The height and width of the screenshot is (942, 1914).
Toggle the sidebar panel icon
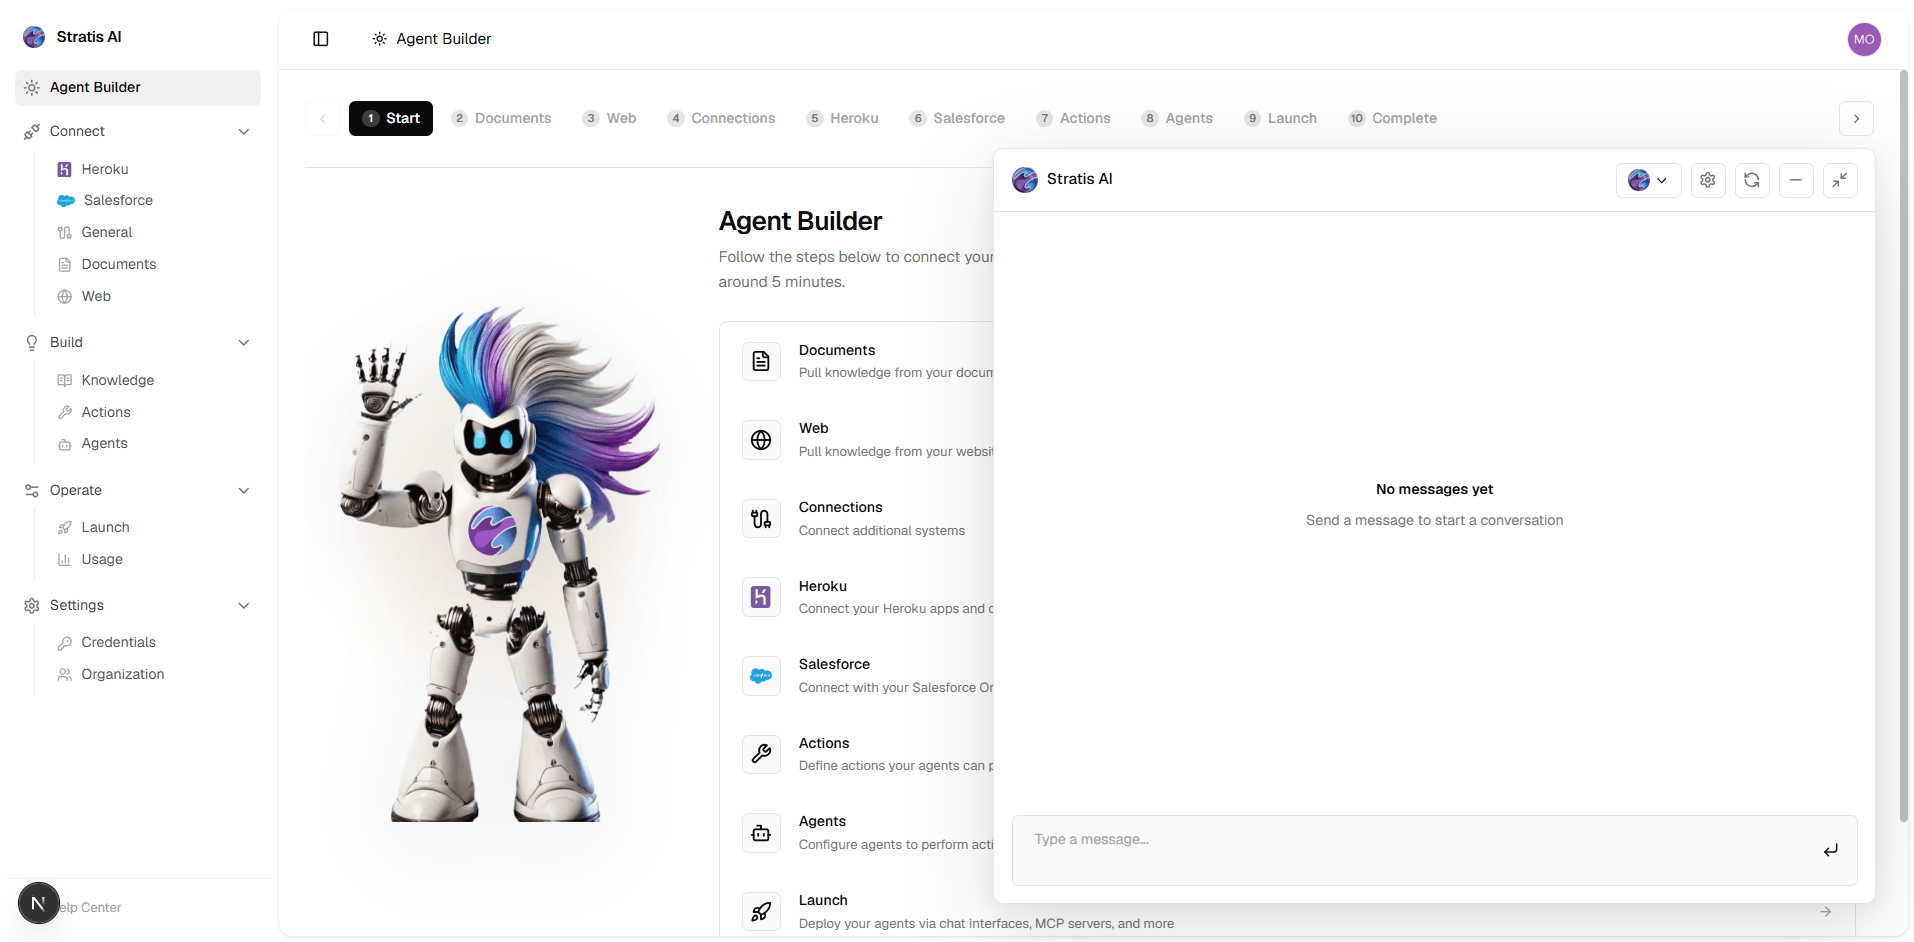321,39
